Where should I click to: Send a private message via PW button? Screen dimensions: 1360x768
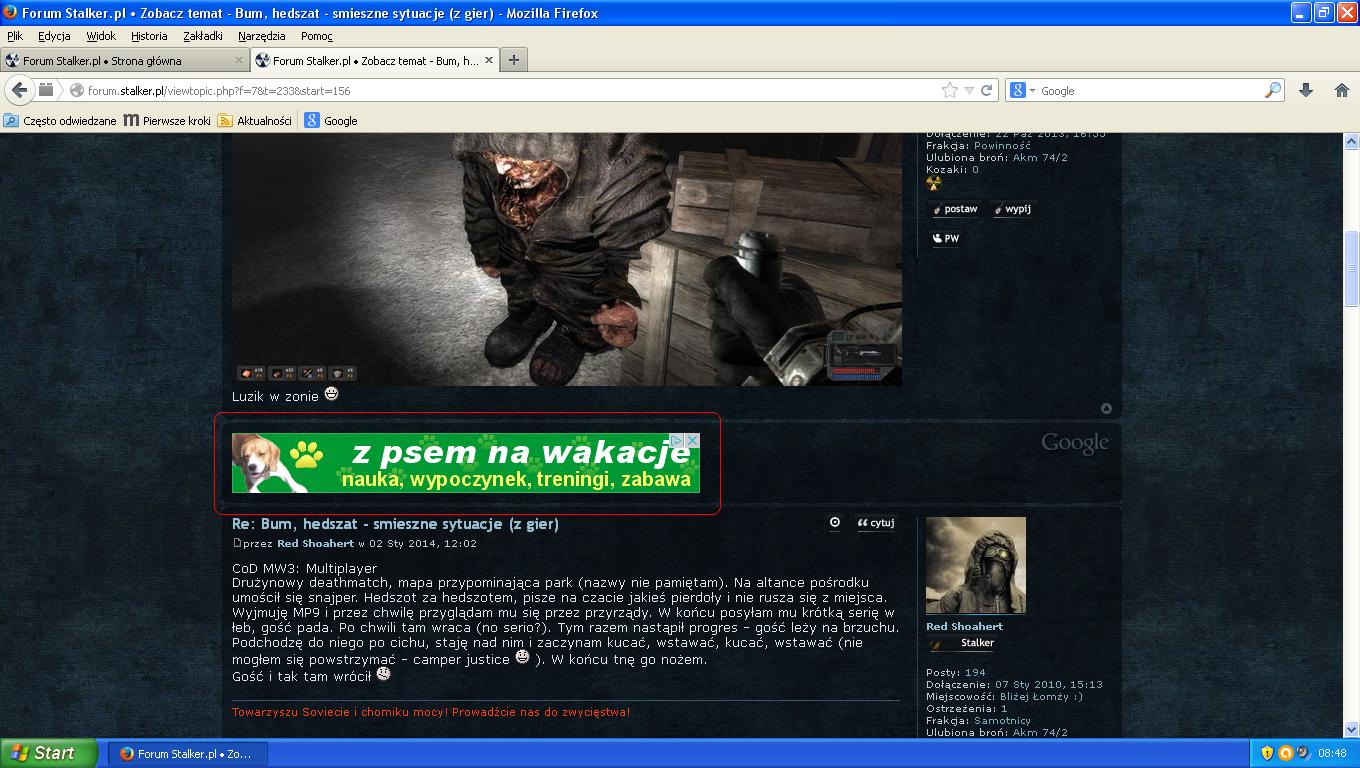945,238
